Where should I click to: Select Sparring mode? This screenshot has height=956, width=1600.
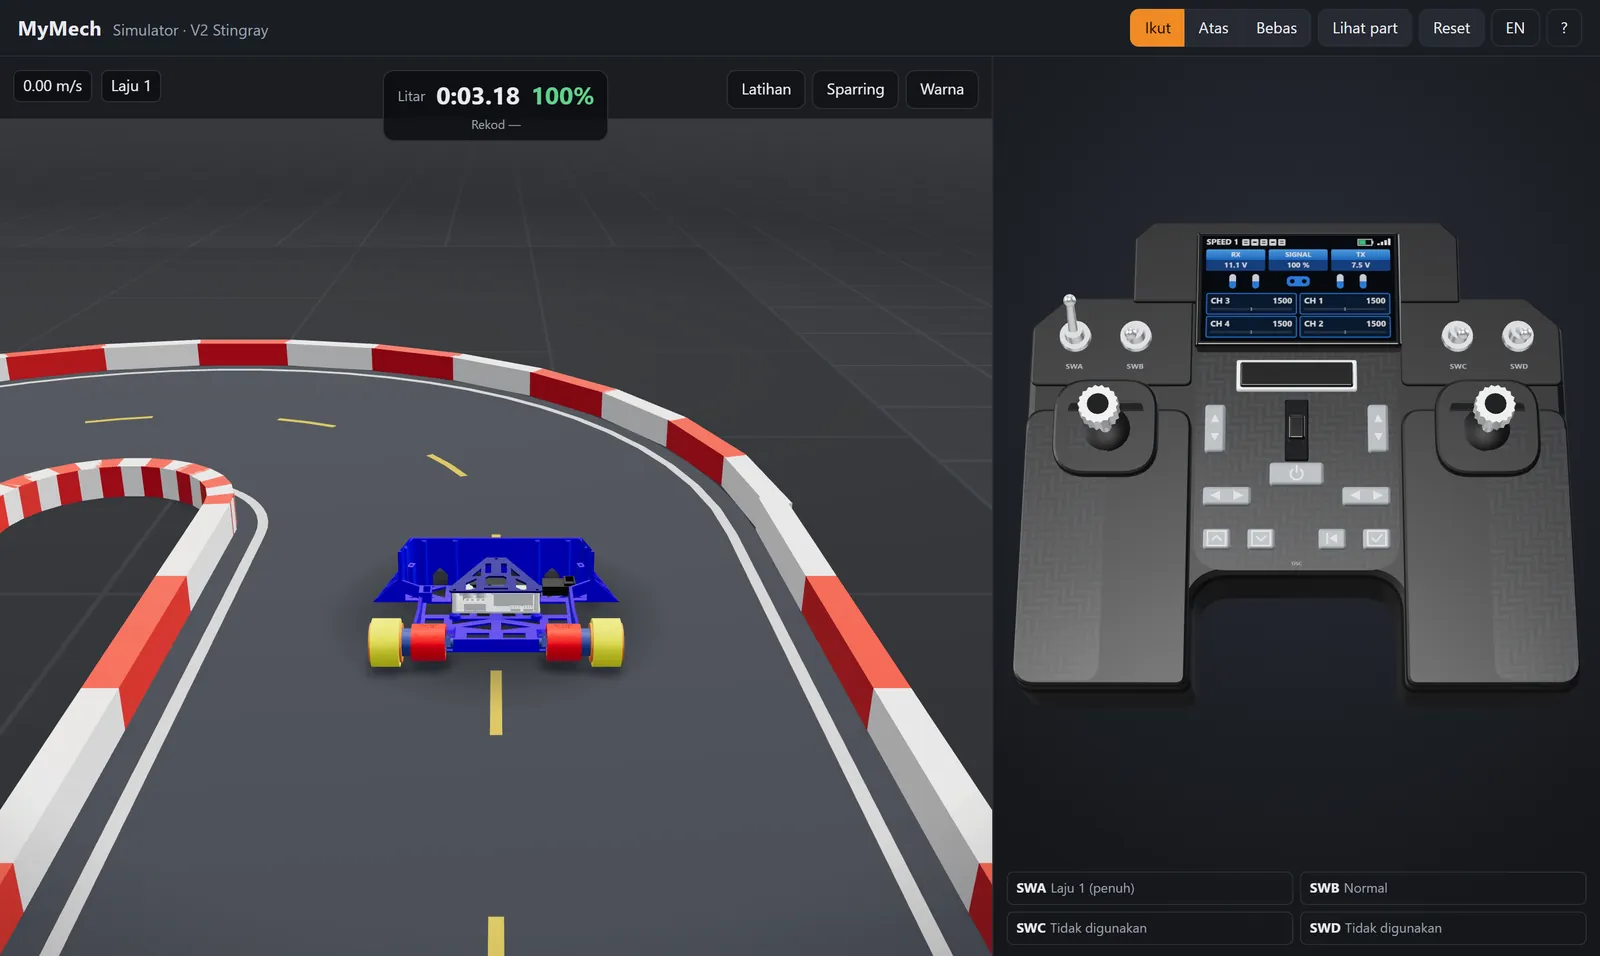tap(855, 89)
